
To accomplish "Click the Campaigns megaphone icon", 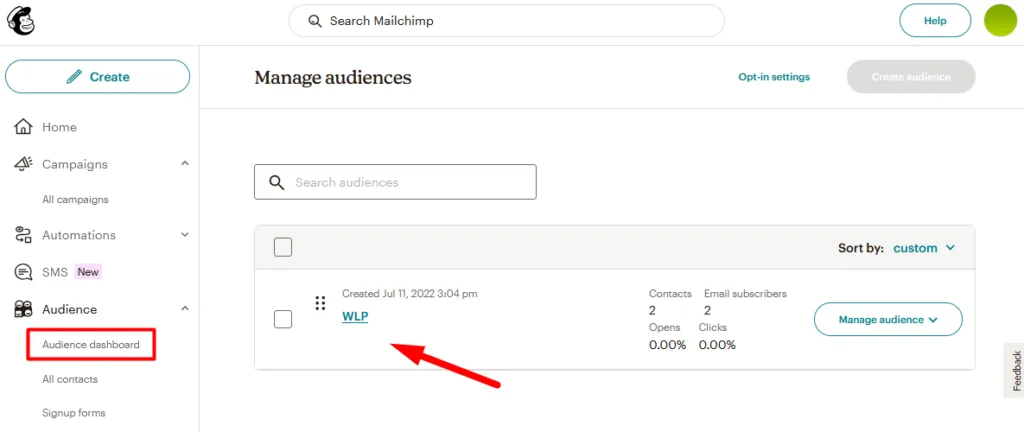I will click(24, 164).
